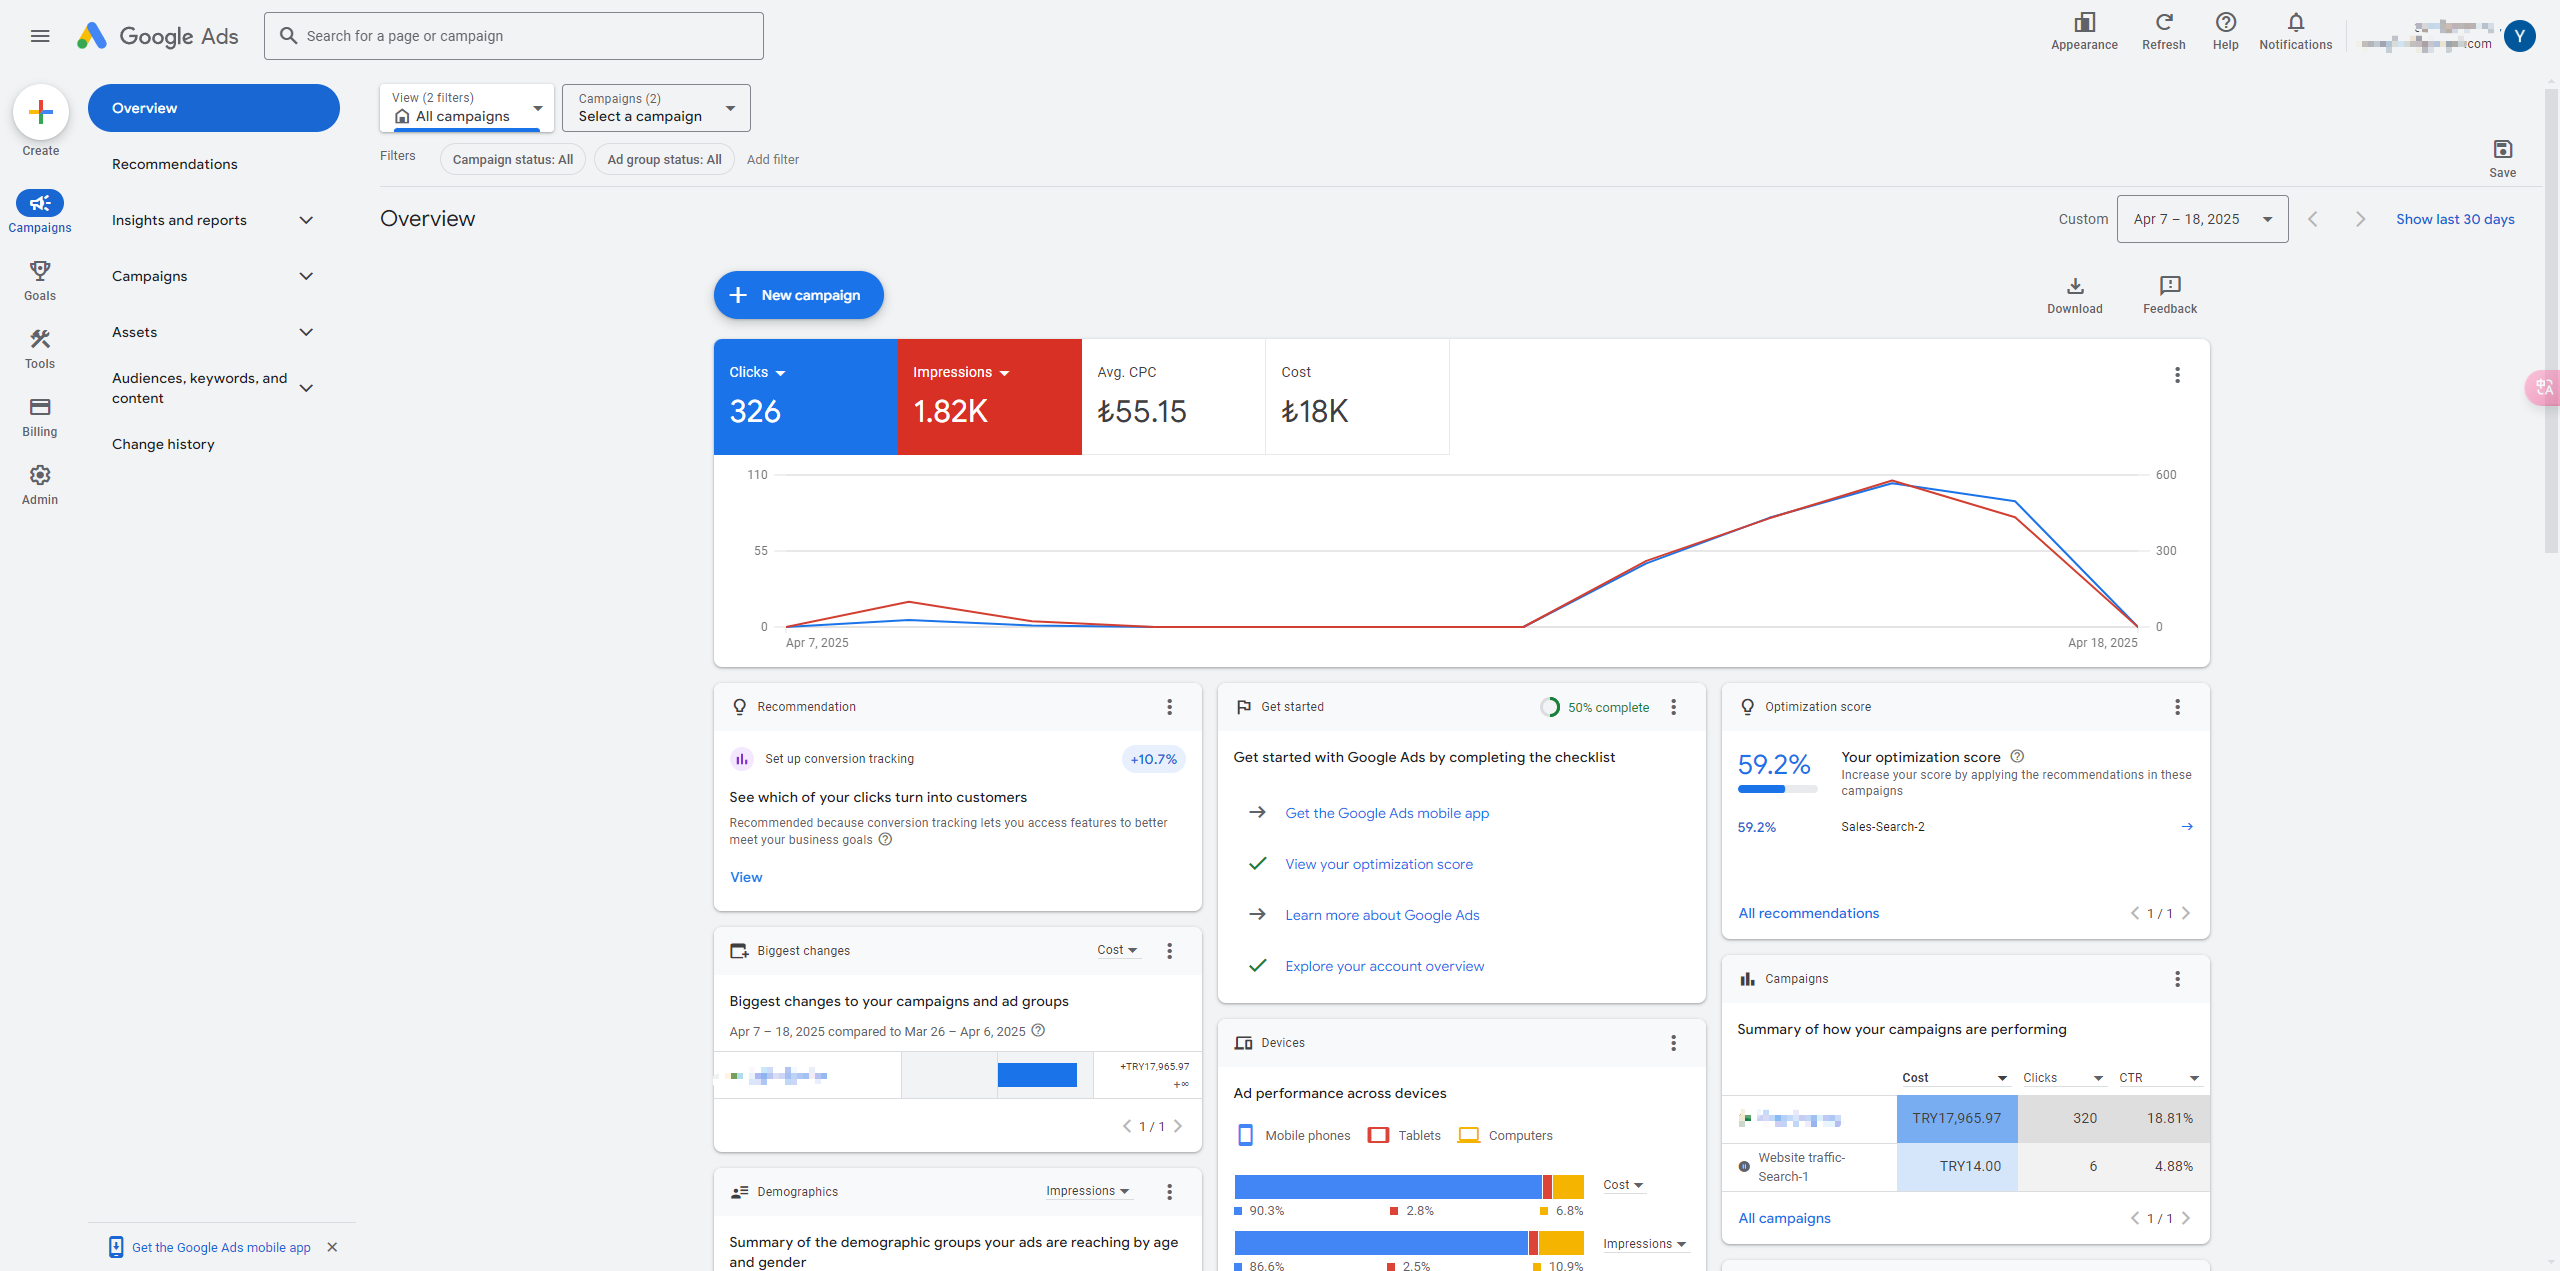
Task: Click Ad group status: All filter chip
Action: (665, 159)
